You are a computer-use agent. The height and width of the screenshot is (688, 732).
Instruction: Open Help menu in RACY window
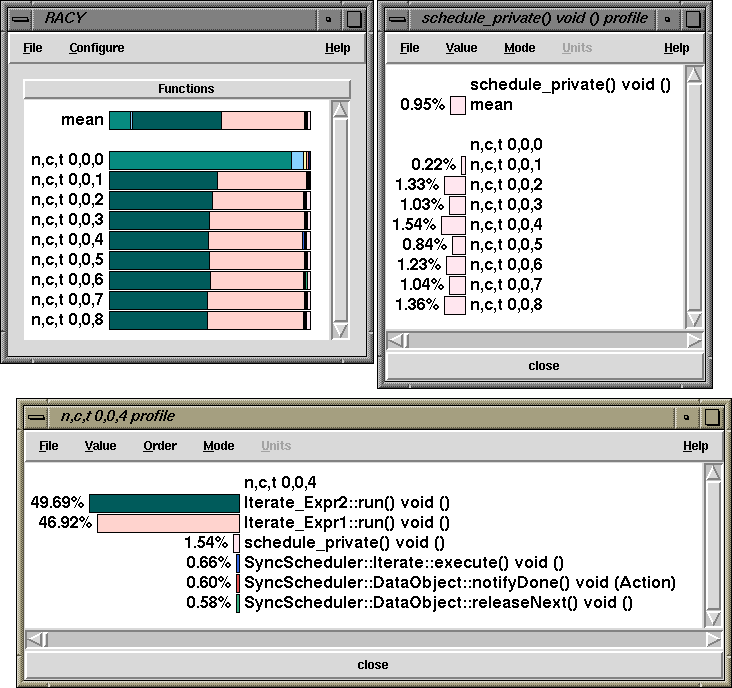click(338, 48)
